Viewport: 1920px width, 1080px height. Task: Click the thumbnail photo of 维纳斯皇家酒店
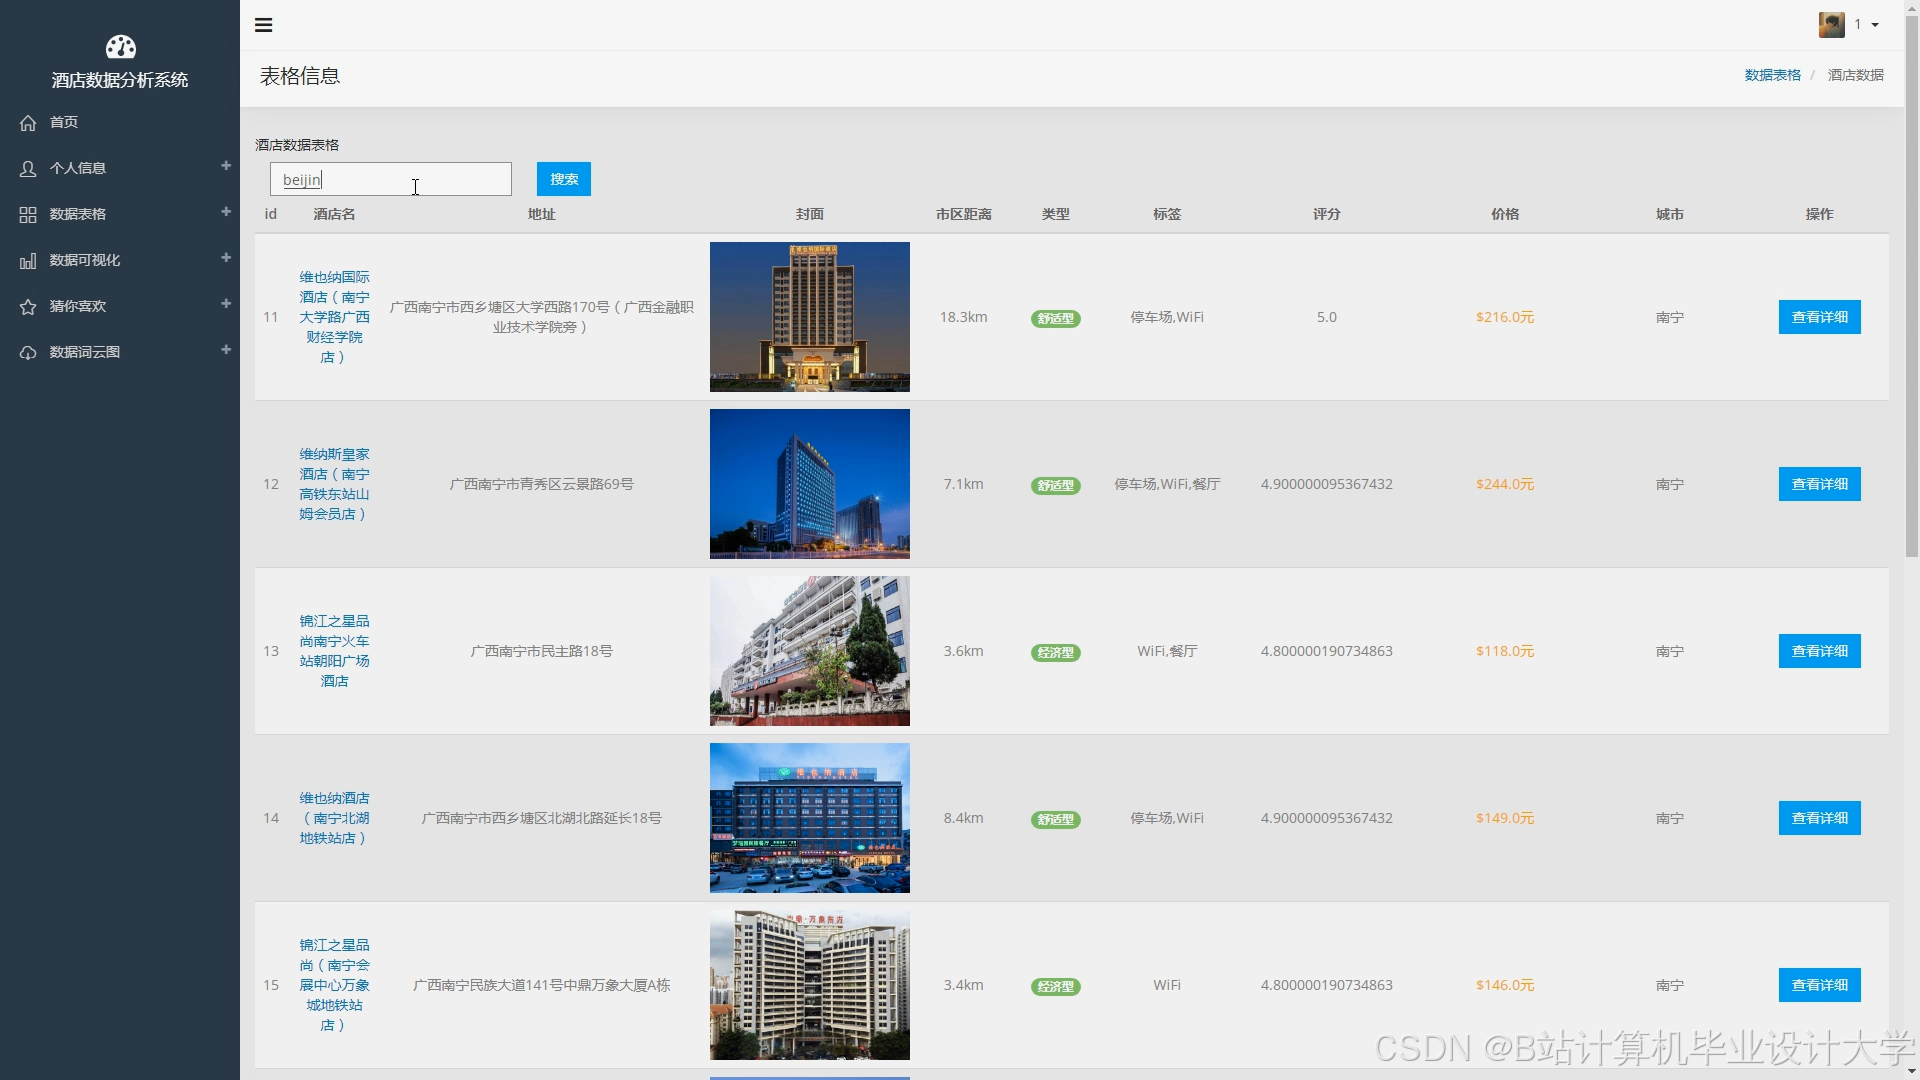click(809, 483)
